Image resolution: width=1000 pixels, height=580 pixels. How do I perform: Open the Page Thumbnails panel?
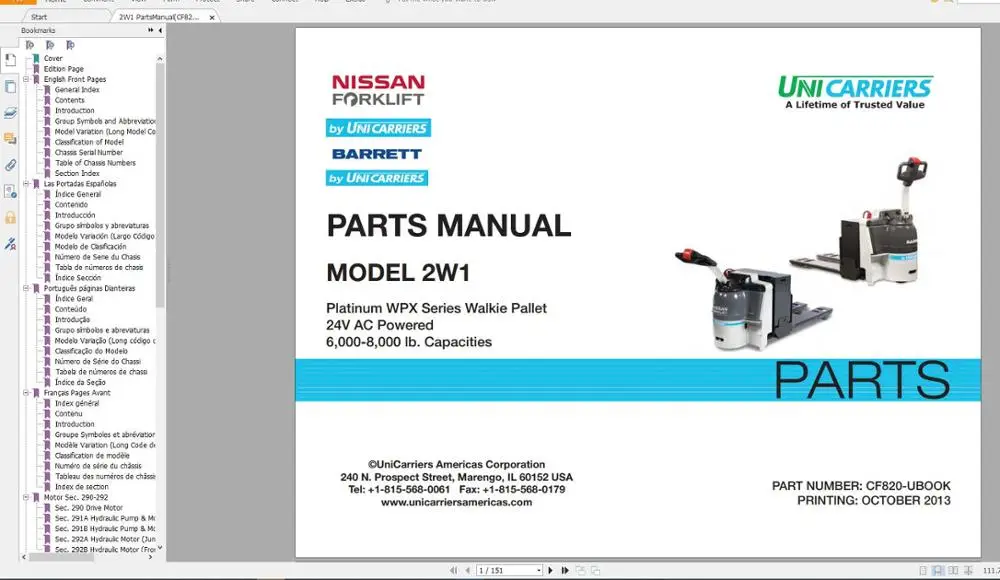pyautogui.click(x=10, y=87)
